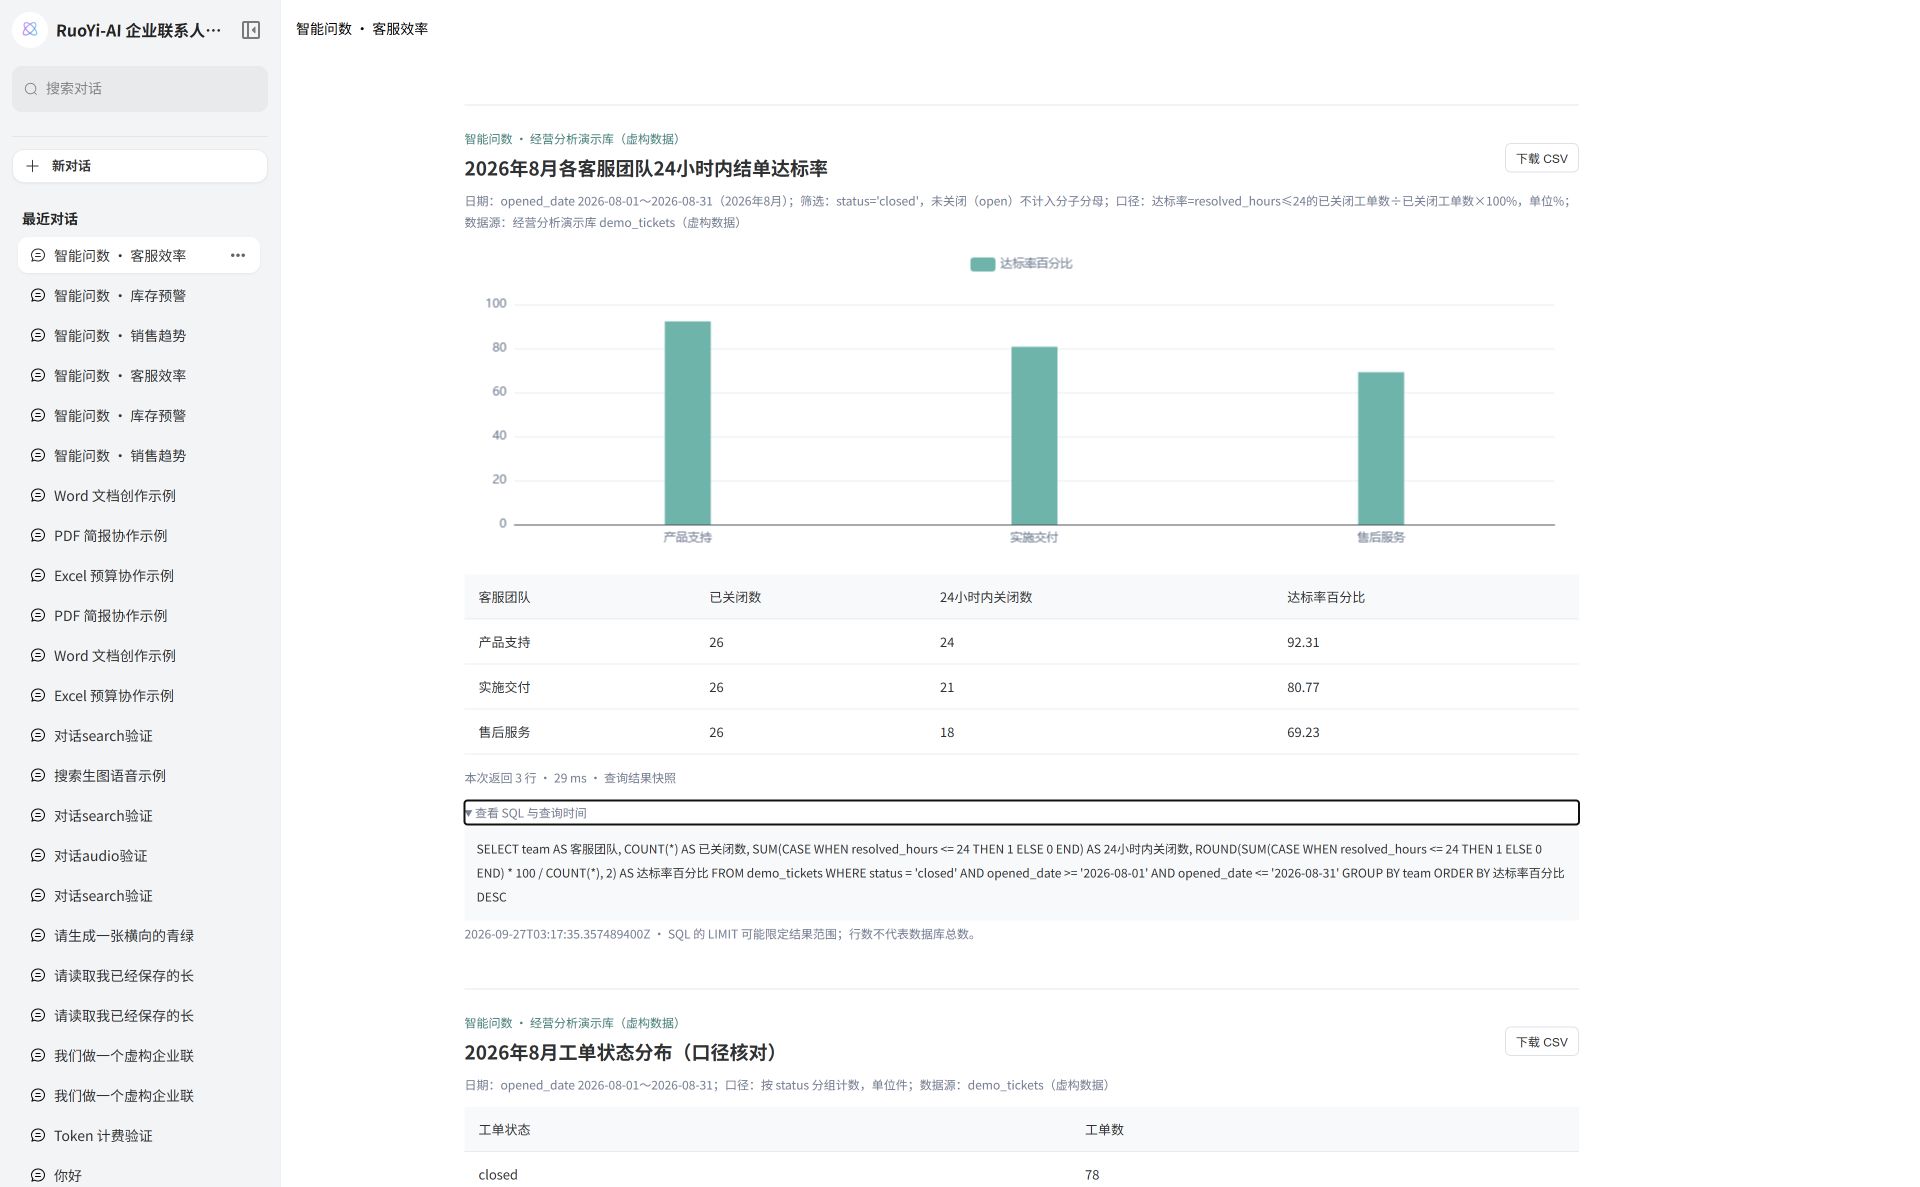This screenshot has height=1187, width=1920.
Task: Click the 产品支持 bar in chart
Action: pos(688,423)
